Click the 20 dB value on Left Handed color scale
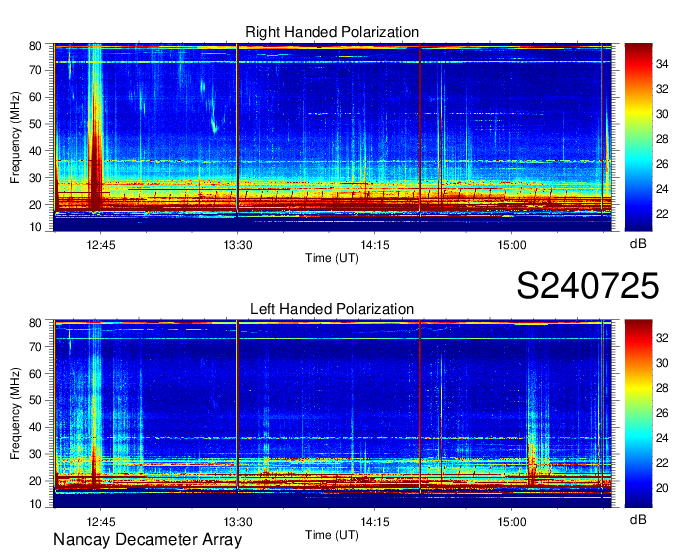The width and height of the screenshot is (680, 552). pos(662,488)
